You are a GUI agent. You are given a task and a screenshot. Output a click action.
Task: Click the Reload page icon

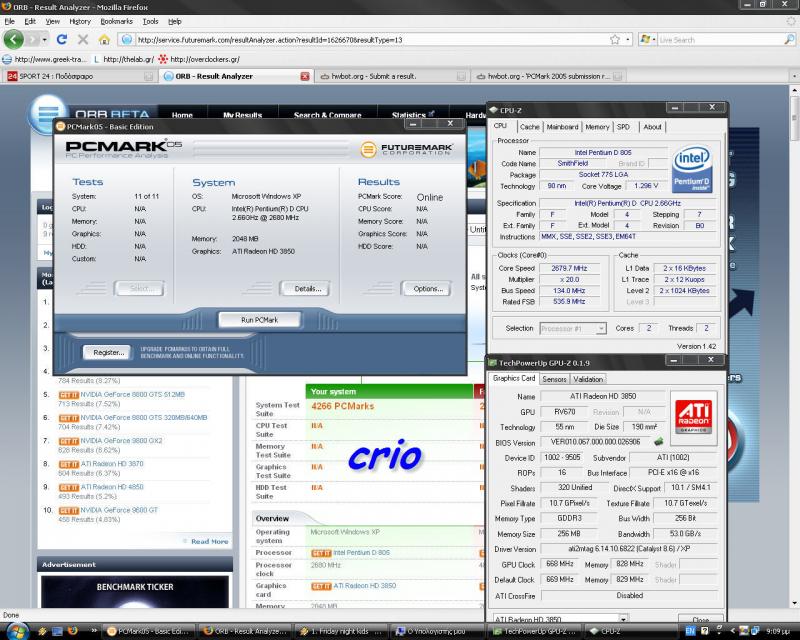(62, 39)
